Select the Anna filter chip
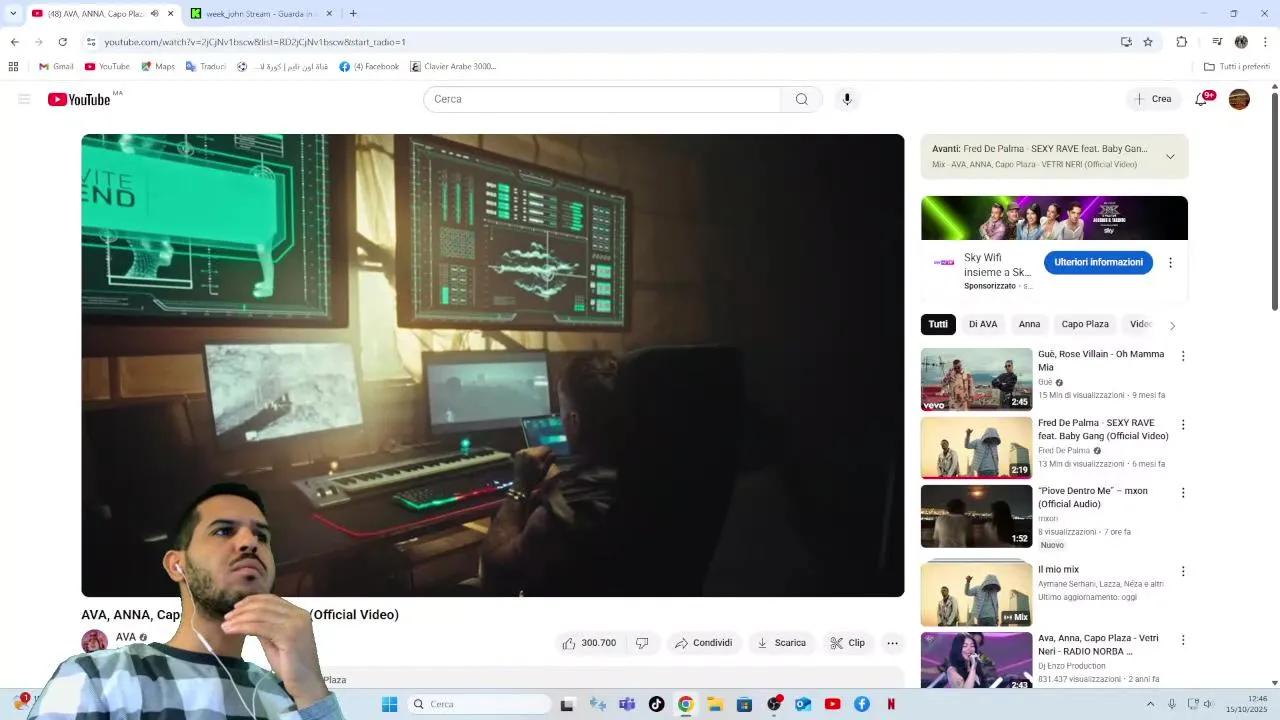 coord(1029,324)
